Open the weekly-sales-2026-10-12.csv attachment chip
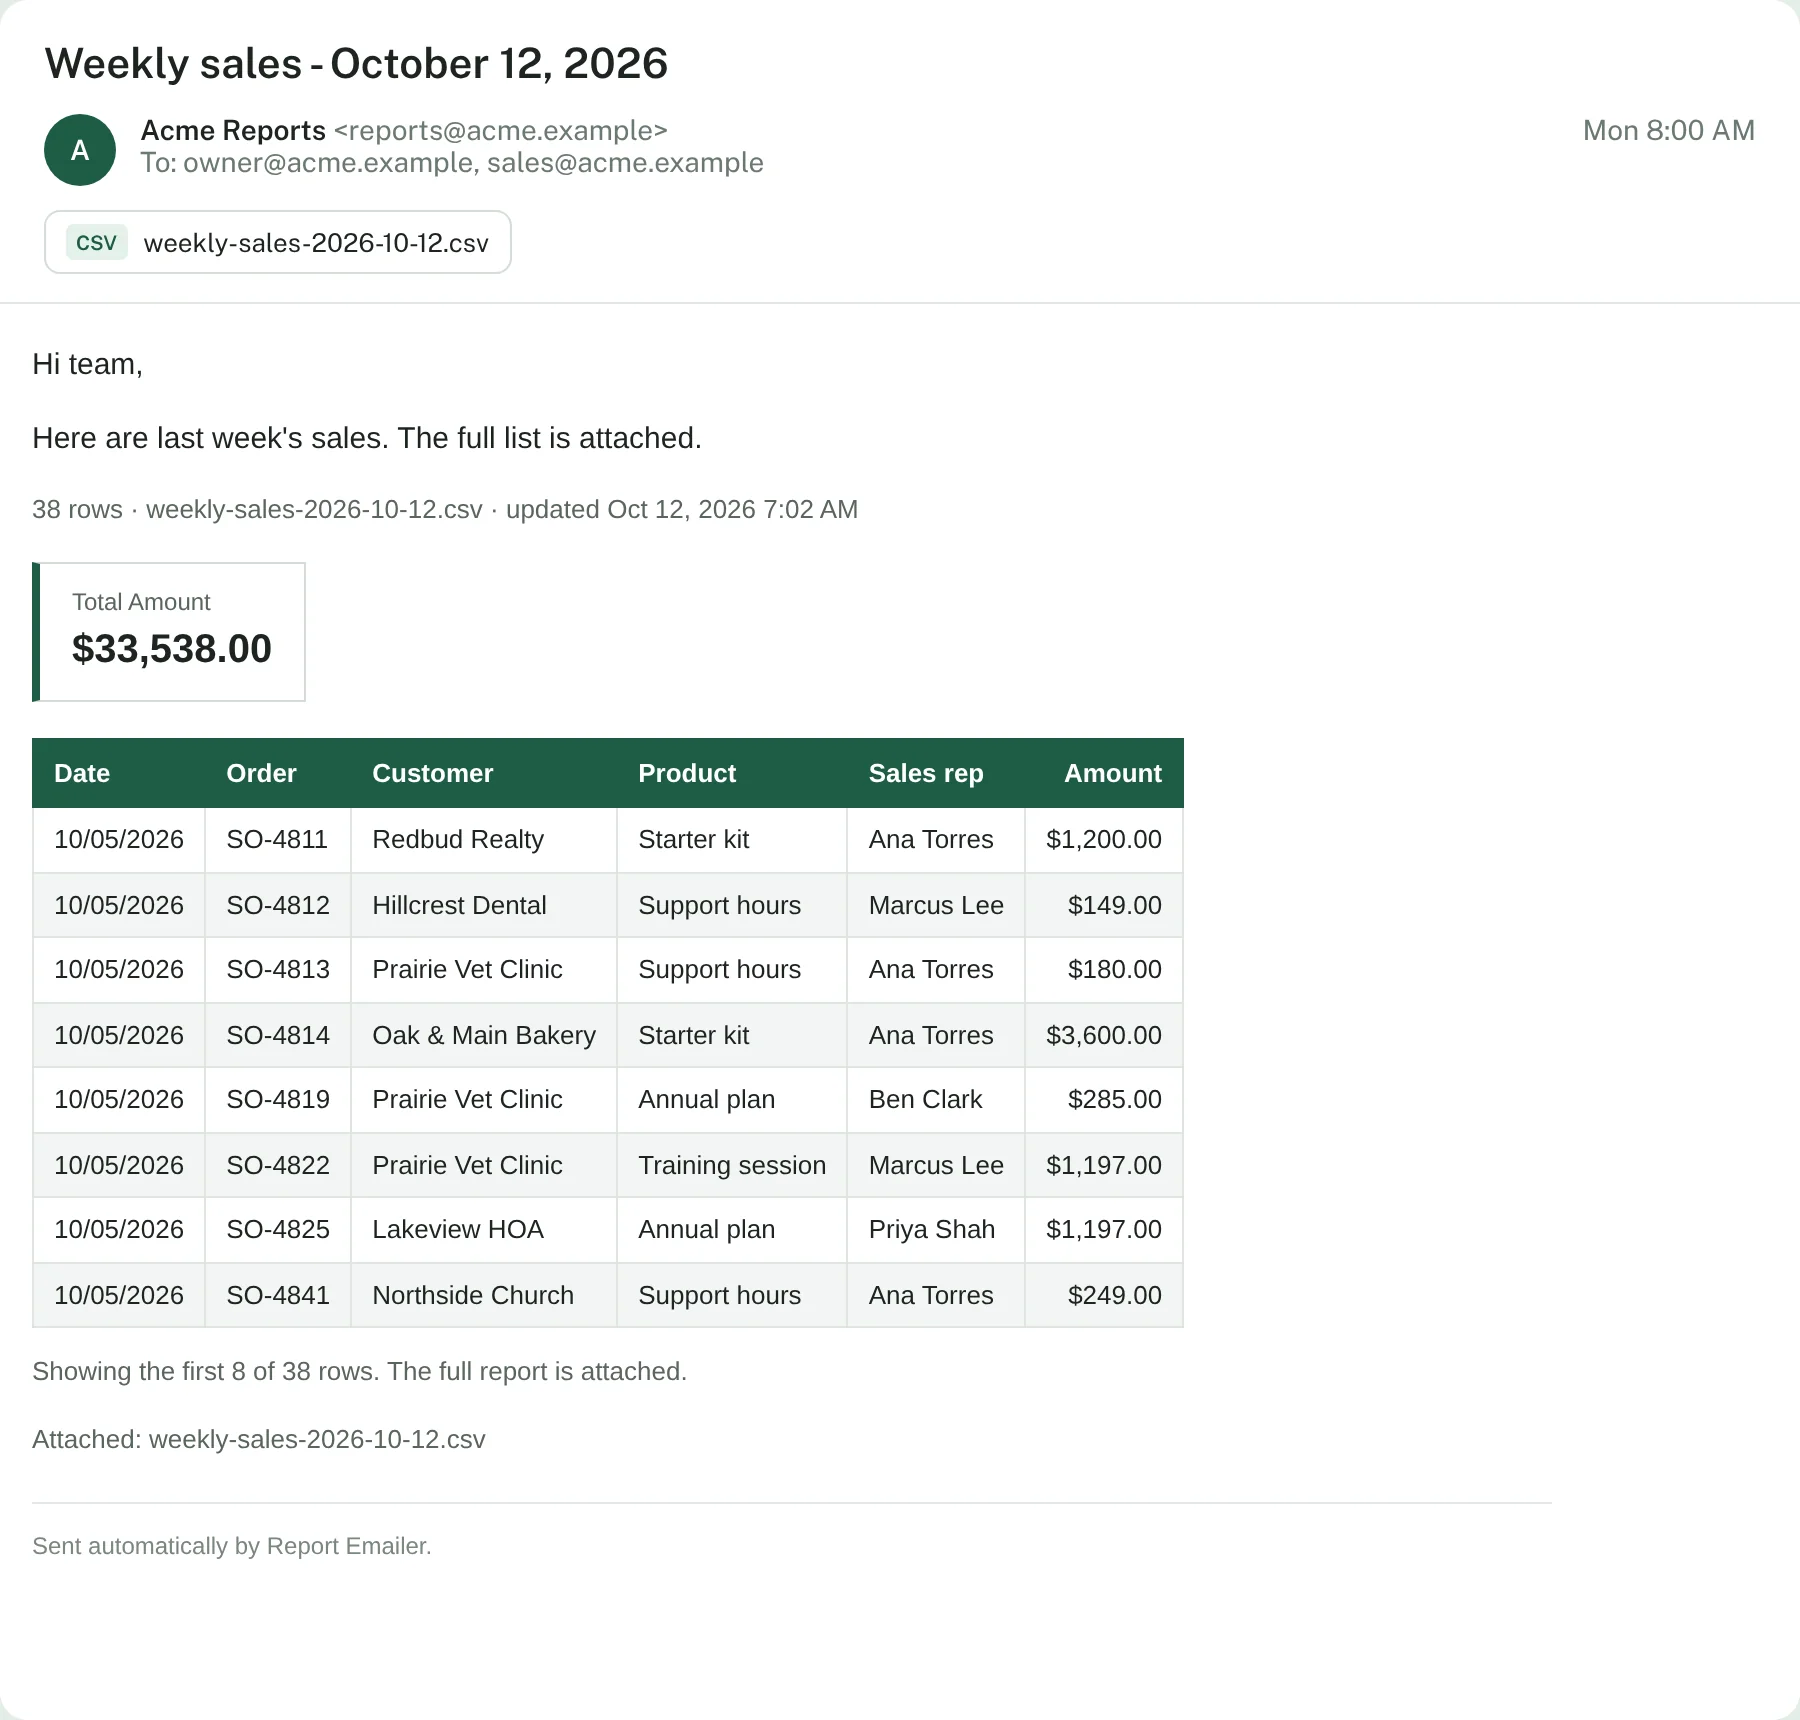This screenshot has width=1800, height=1720. (x=278, y=242)
